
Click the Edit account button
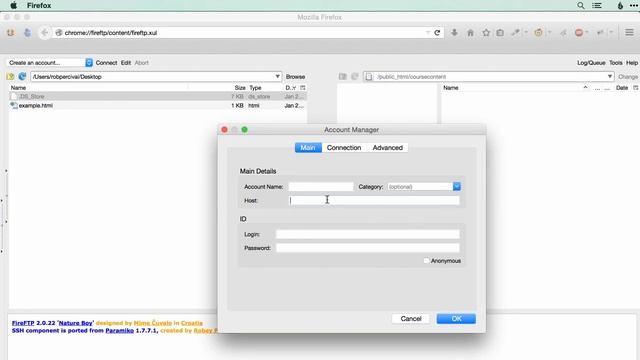126,63
